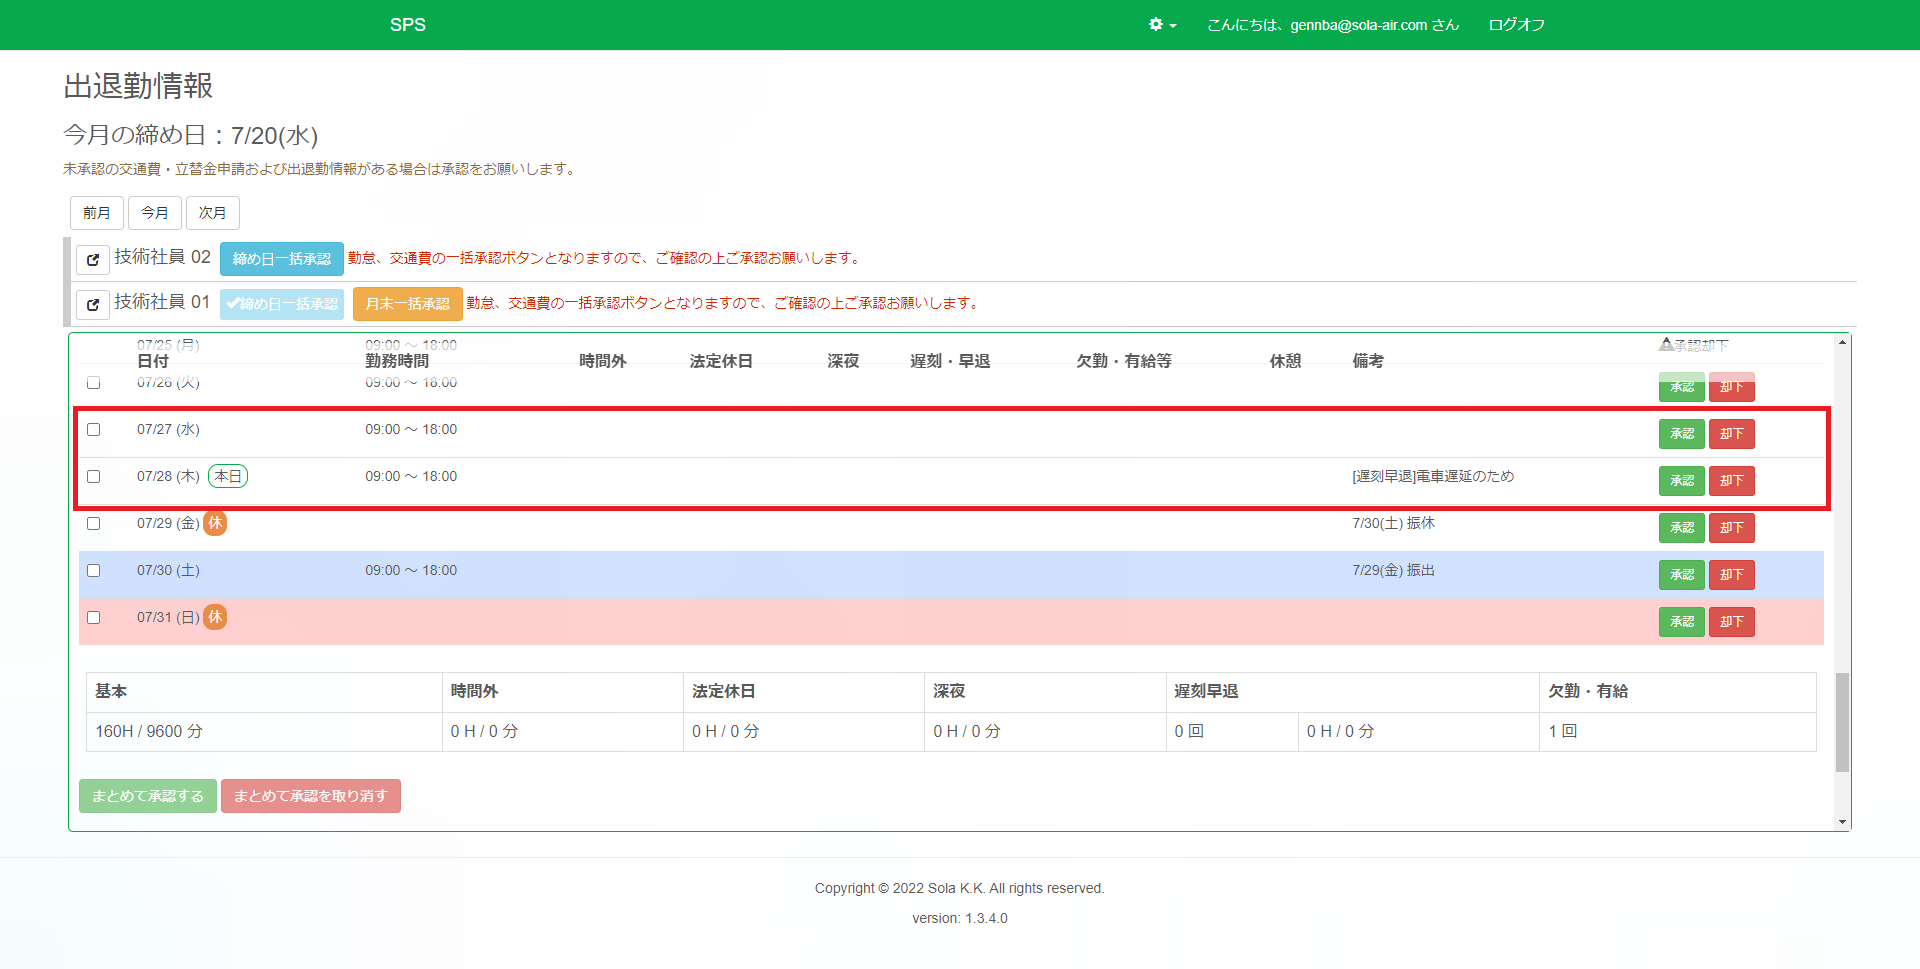Open the settings gear dropdown

click(1162, 25)
